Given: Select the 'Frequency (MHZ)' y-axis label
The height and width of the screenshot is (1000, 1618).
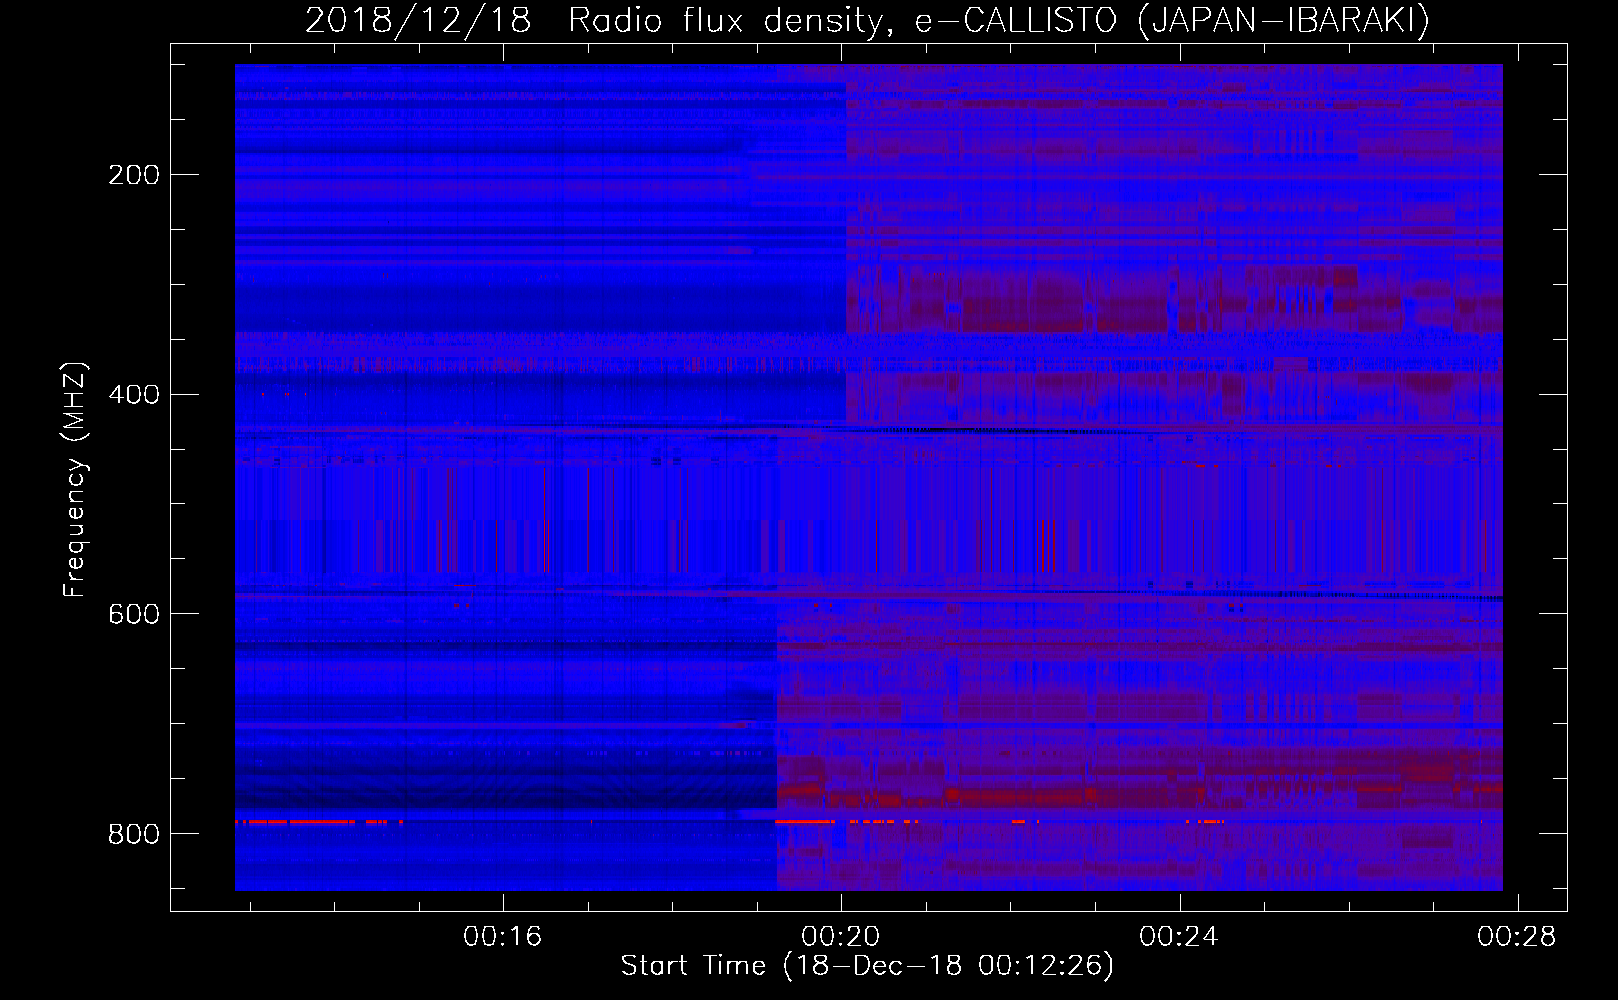Looking at the screenshot, I should coord(75,480).
